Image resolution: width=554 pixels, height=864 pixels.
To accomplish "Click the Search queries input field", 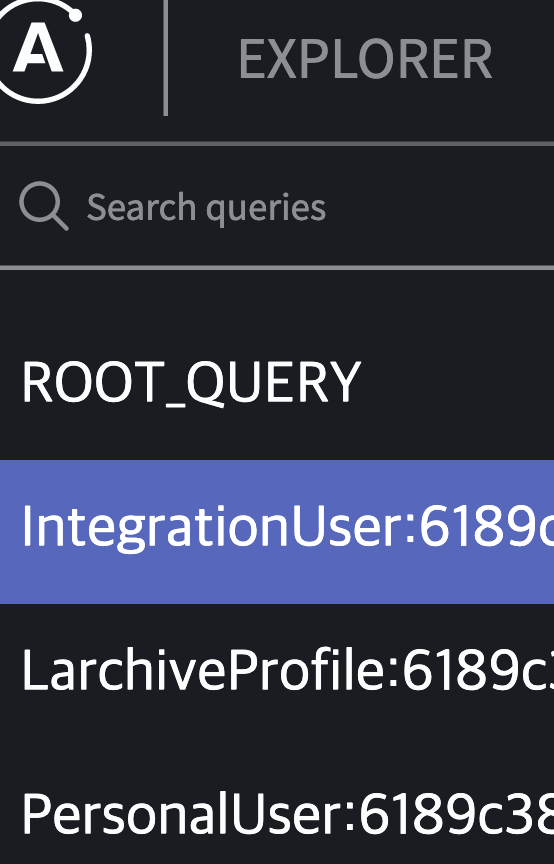I will click(x=277, y=207).
